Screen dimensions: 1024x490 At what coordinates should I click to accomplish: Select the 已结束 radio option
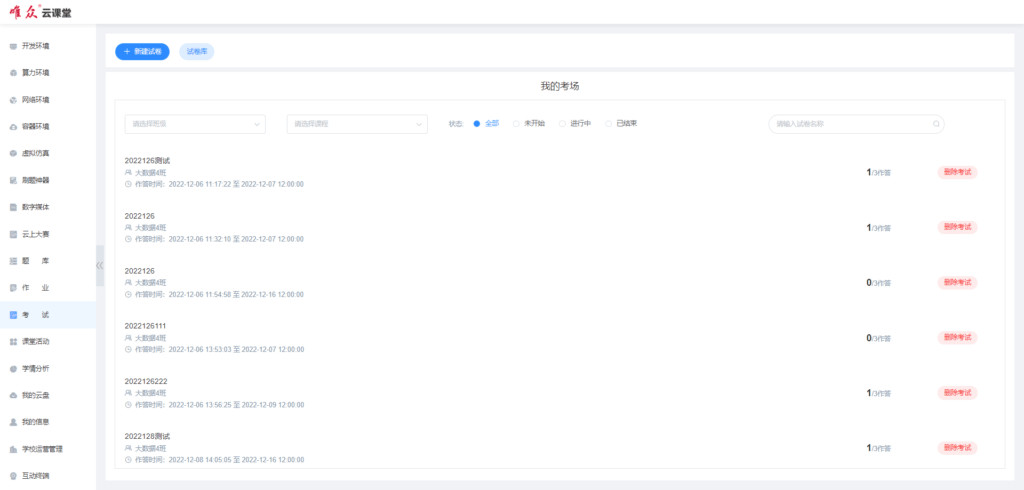(x=609, y=124)
